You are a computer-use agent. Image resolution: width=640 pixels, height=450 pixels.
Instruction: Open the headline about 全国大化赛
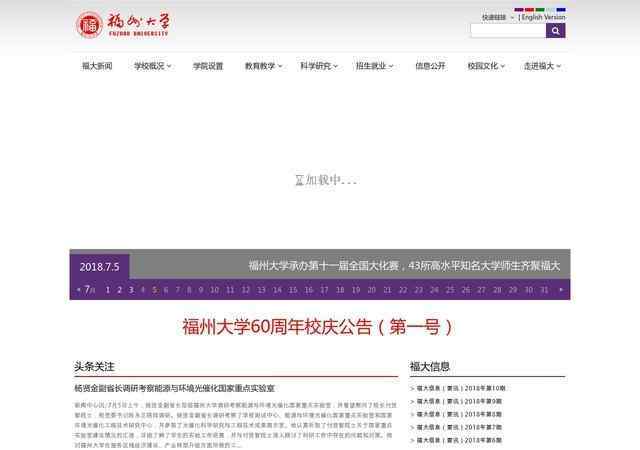tap(404, 266)
